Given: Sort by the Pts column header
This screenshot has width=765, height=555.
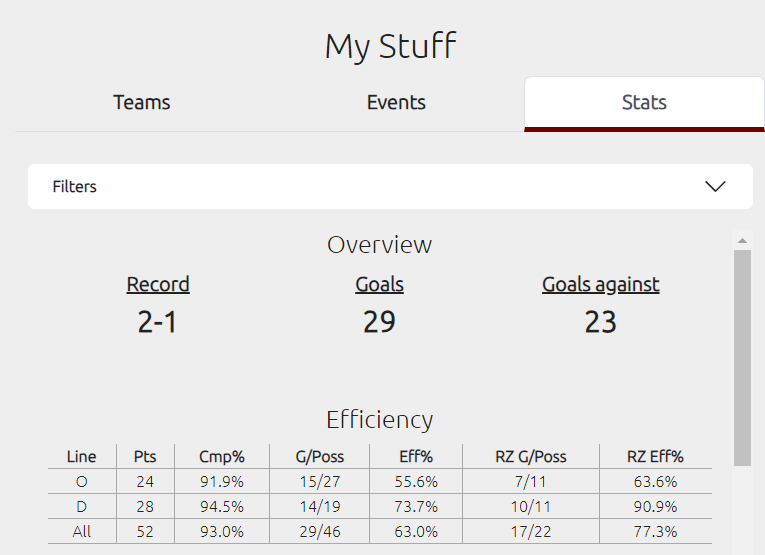Looking at the screenshot, I should [x=145, y=456].
